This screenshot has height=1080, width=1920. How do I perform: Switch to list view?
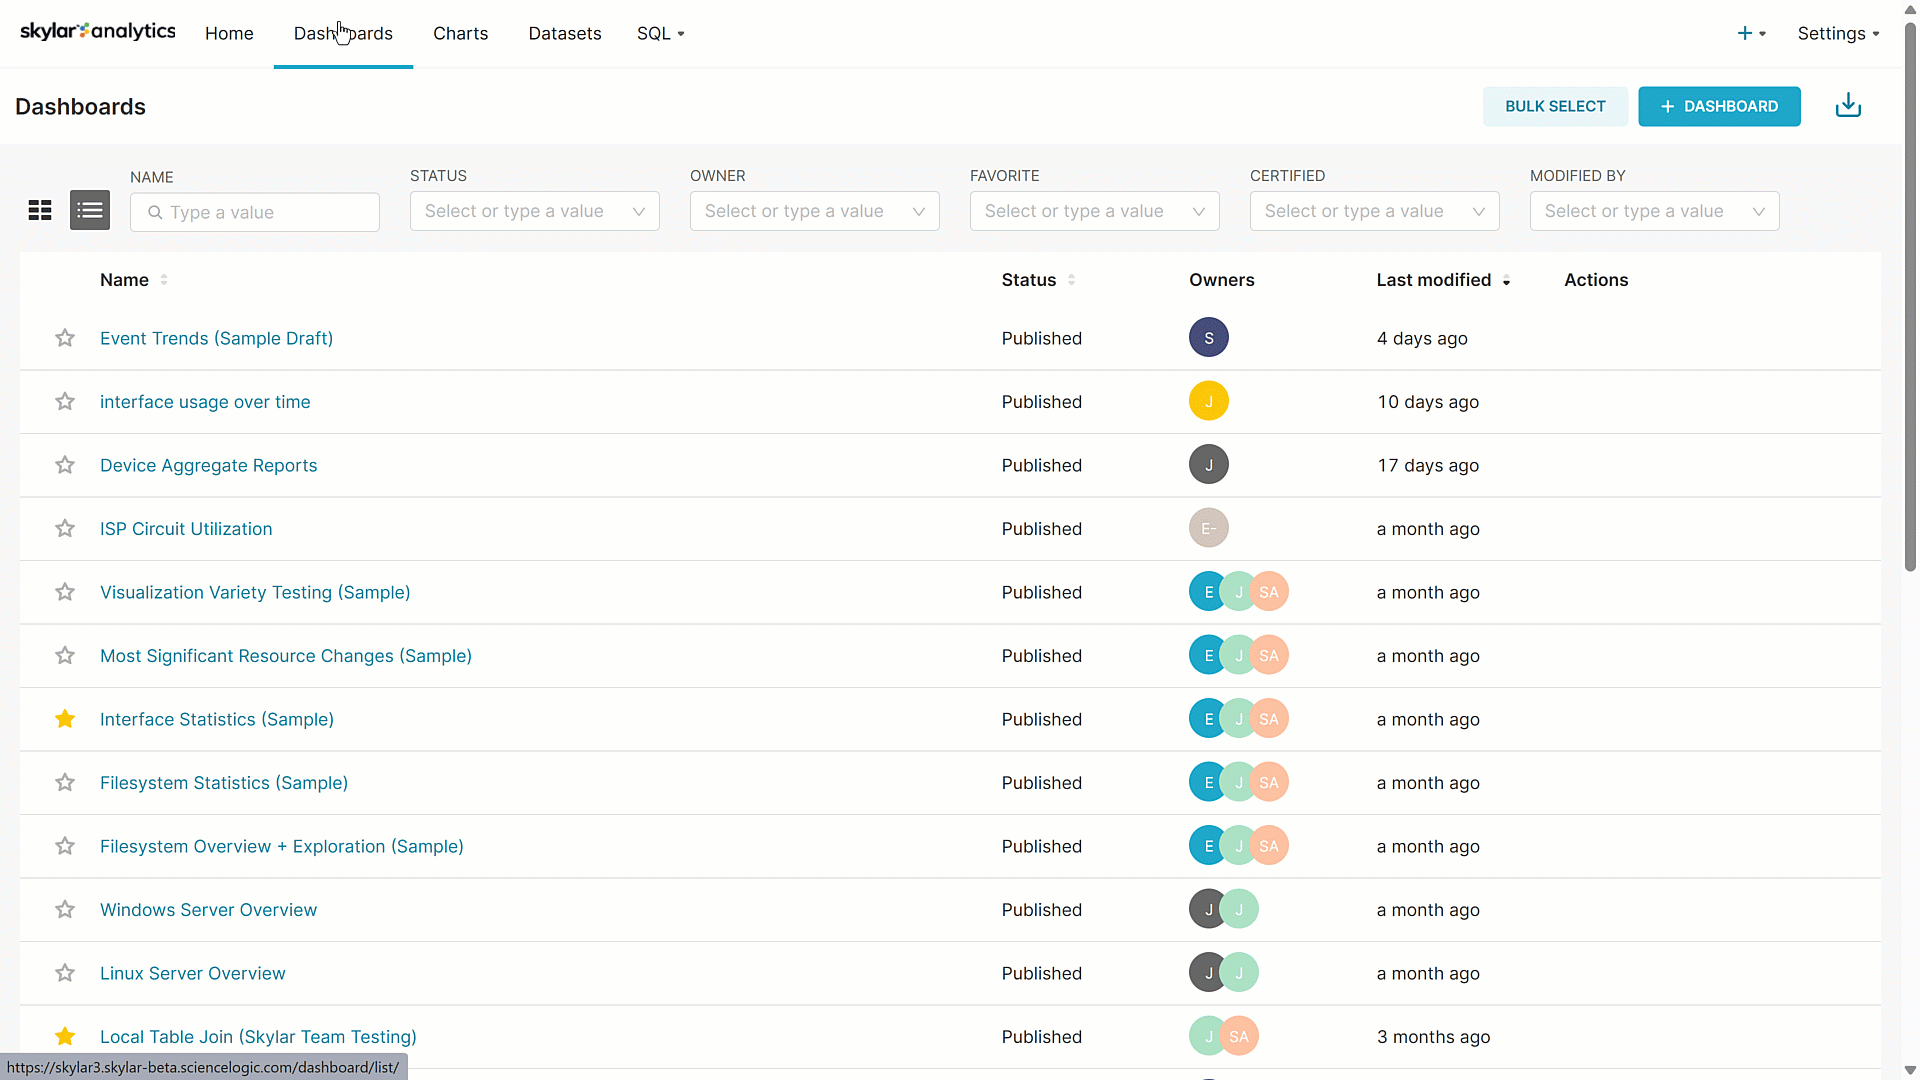point(90,210)
